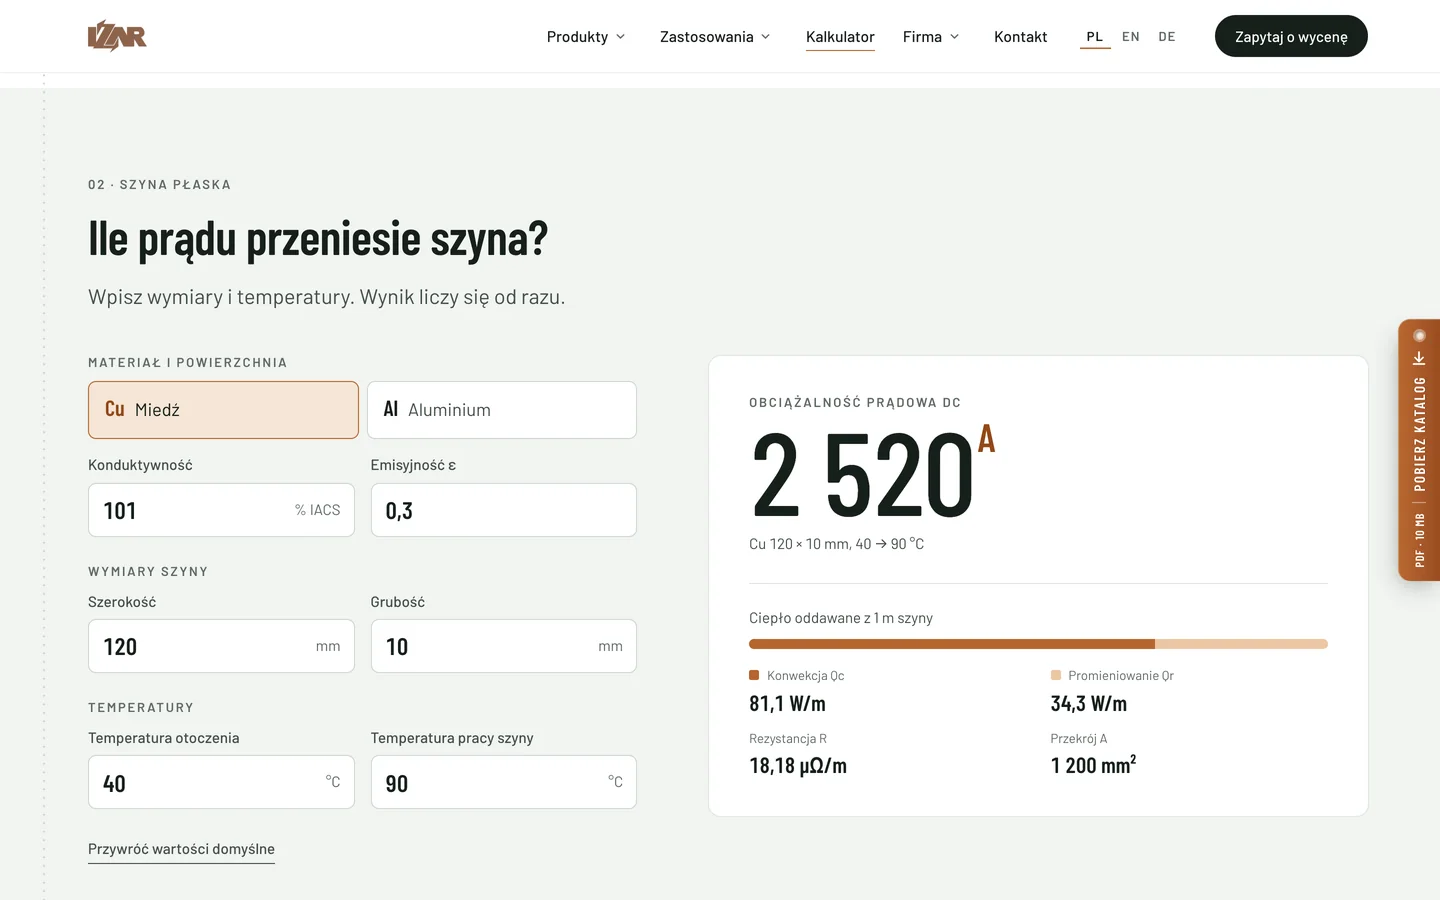This screenshot has width=1440, height=900.
Task: Click the Pobierz katalog side tab
Action: click(1419, 450)
